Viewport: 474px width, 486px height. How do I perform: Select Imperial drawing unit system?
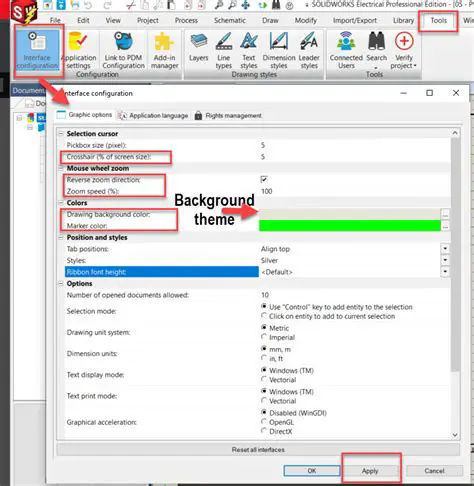point(264,337)
